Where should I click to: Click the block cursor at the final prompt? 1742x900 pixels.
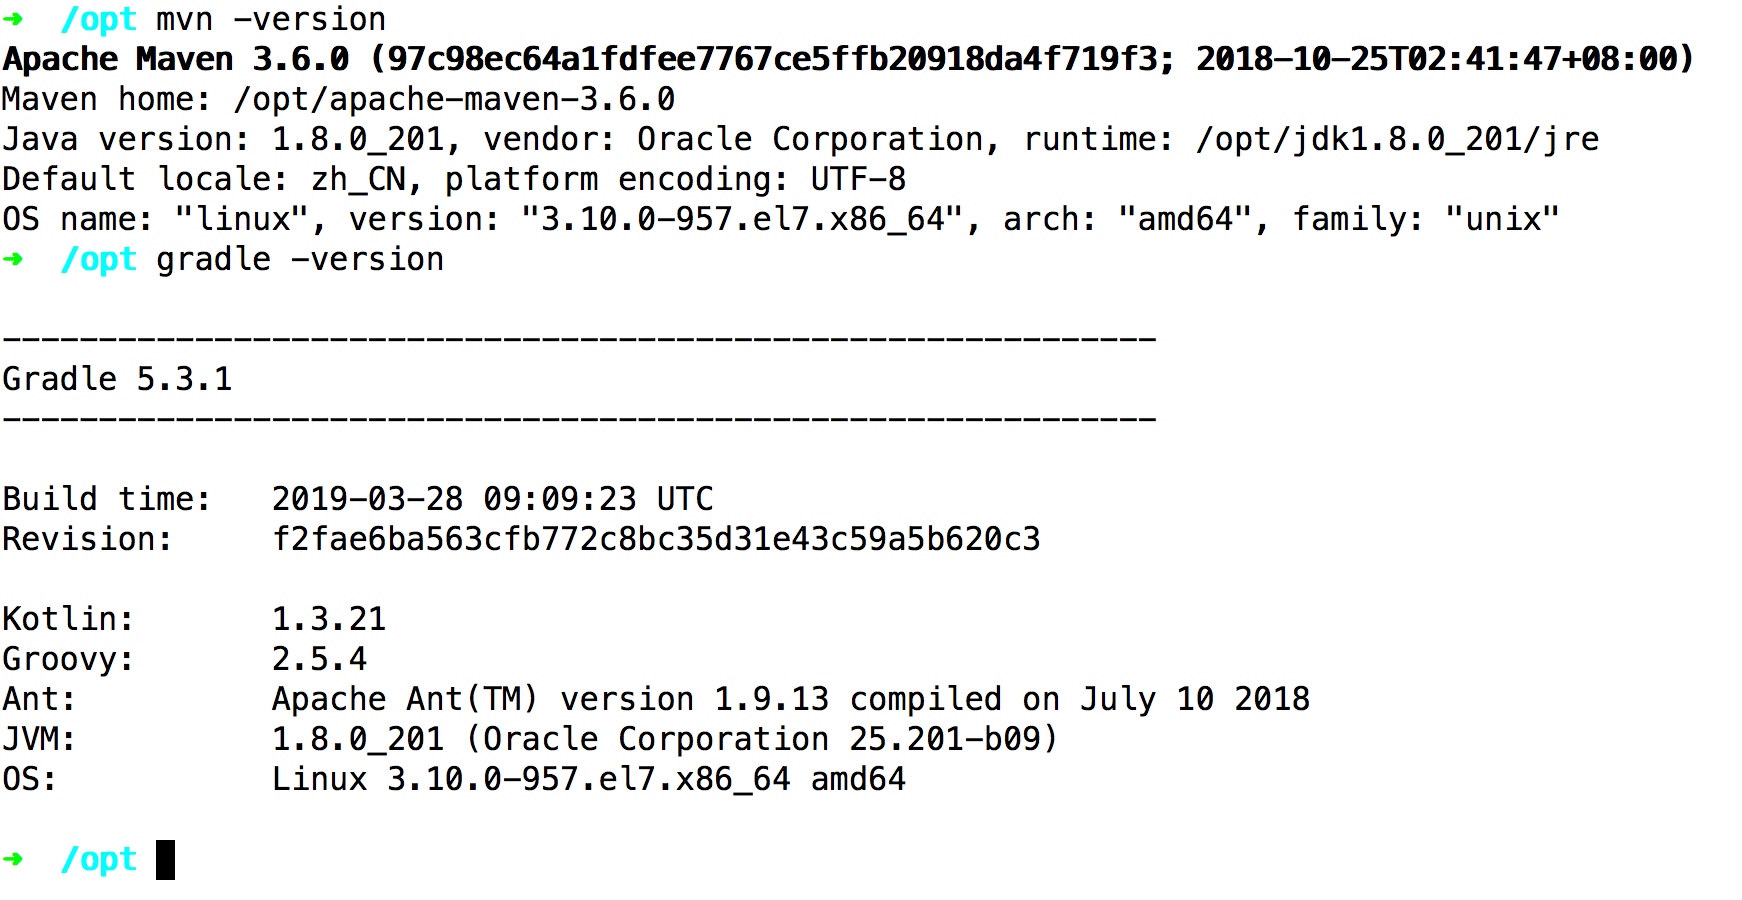point(165,860)
